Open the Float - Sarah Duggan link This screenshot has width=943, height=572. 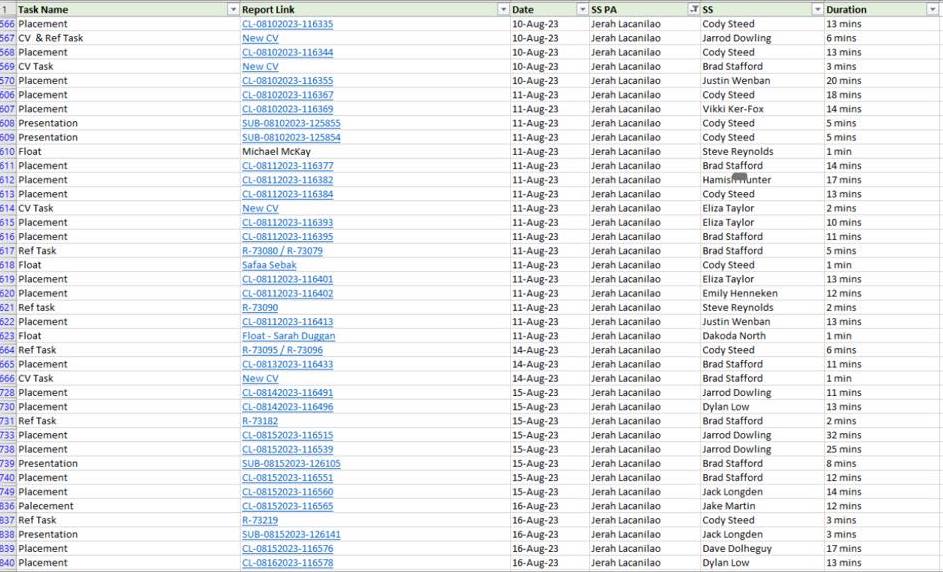[x=289, y=336]
